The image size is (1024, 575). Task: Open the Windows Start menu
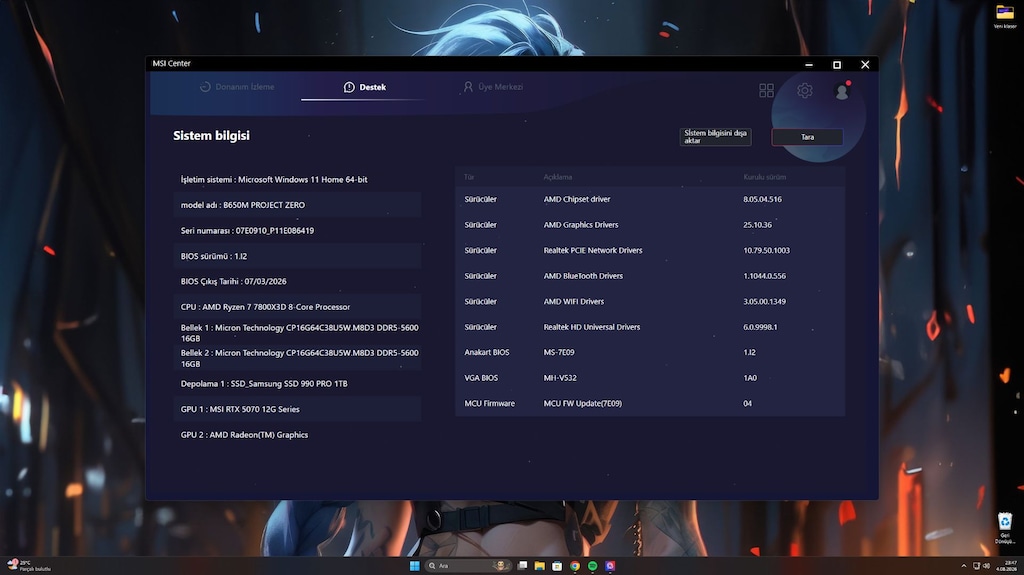[414, 566]
